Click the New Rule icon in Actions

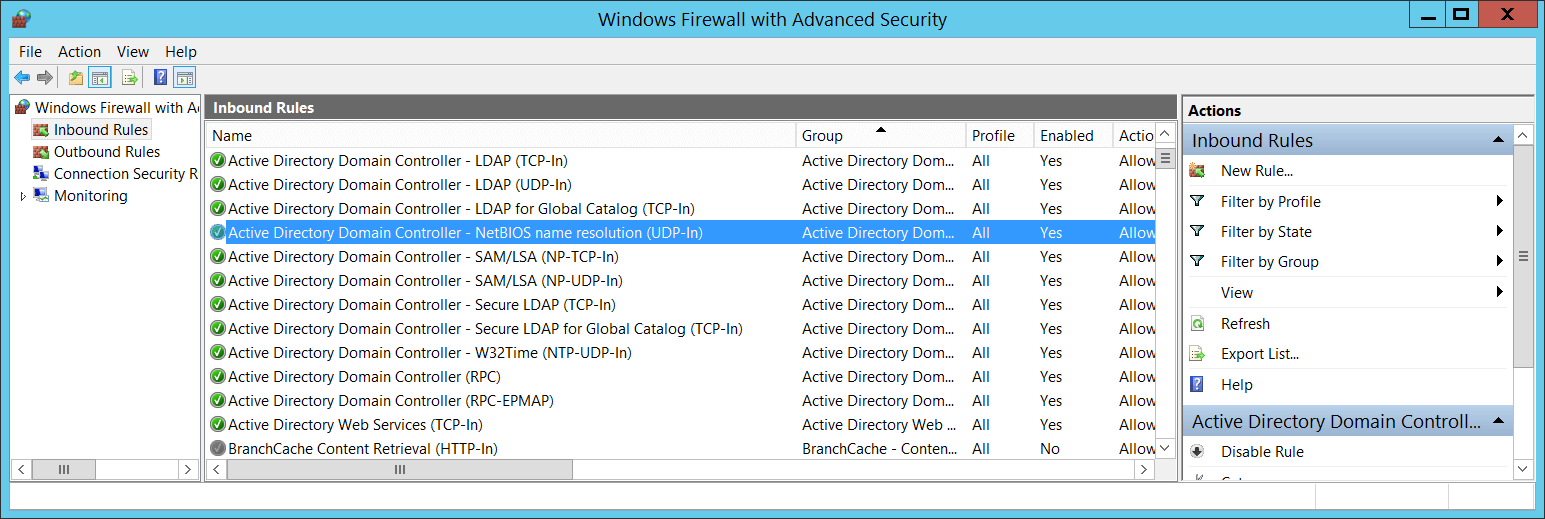1197,171
